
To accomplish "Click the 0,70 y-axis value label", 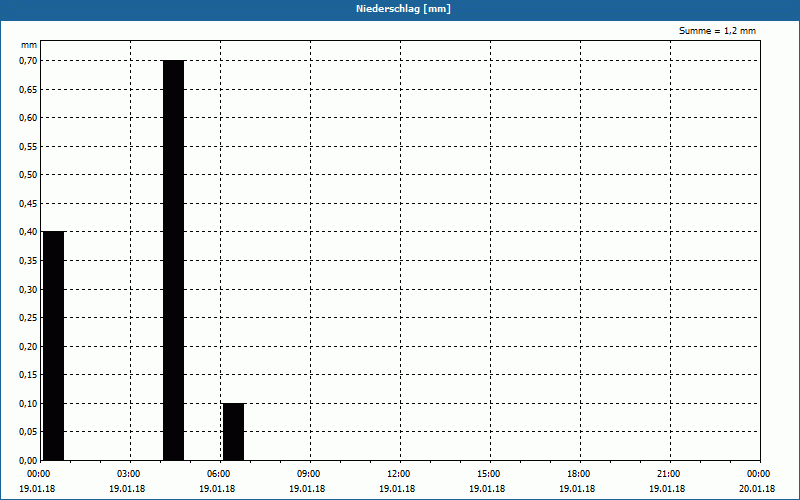I will click(x=28, y=61).
